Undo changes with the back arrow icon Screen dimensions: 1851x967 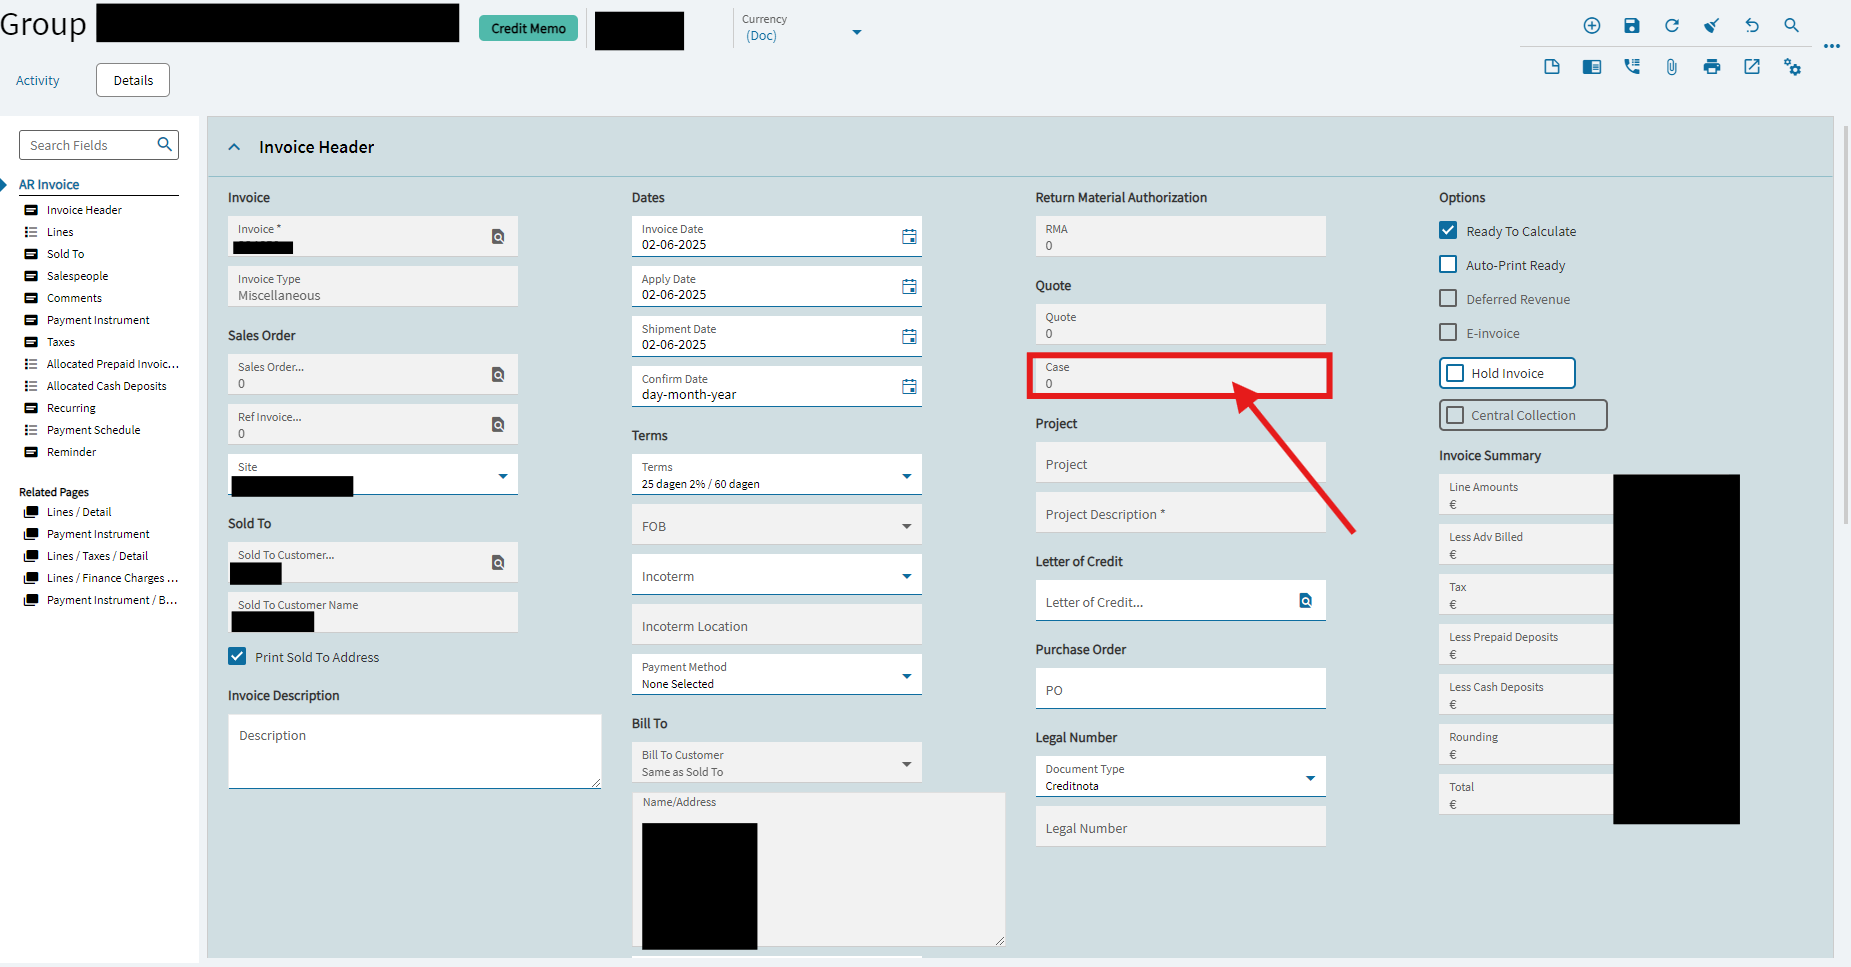point(1751,25)
